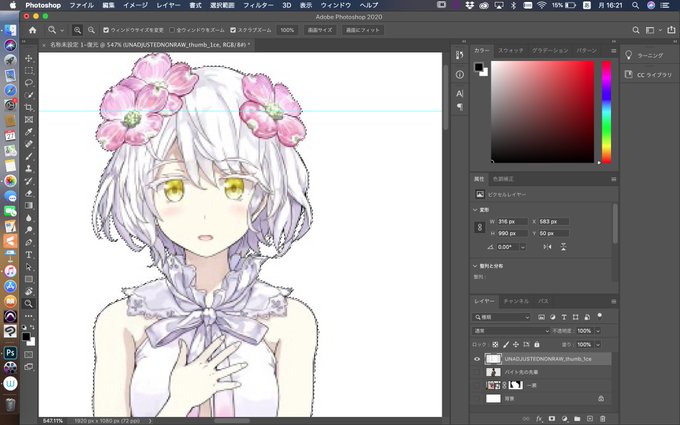Click the width W input field

[512, 222]
